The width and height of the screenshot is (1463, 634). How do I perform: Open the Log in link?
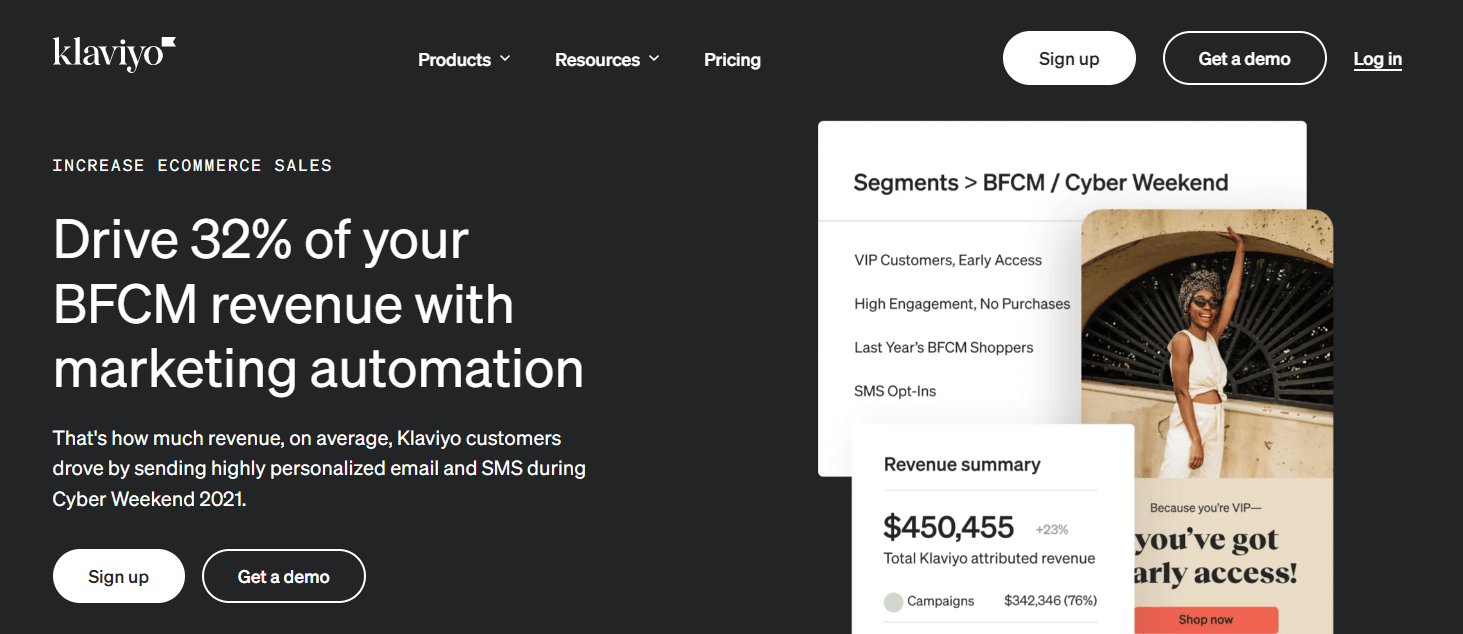(1377, 59)
